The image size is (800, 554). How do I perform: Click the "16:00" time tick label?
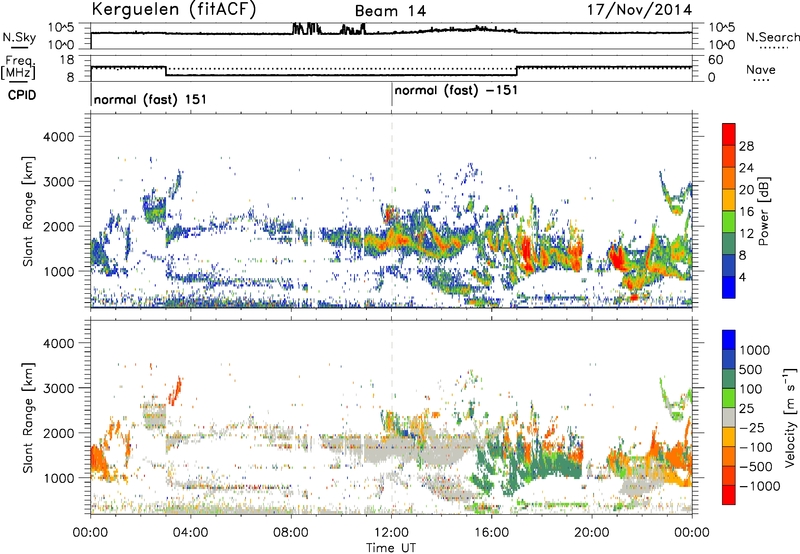pos(492,533)
